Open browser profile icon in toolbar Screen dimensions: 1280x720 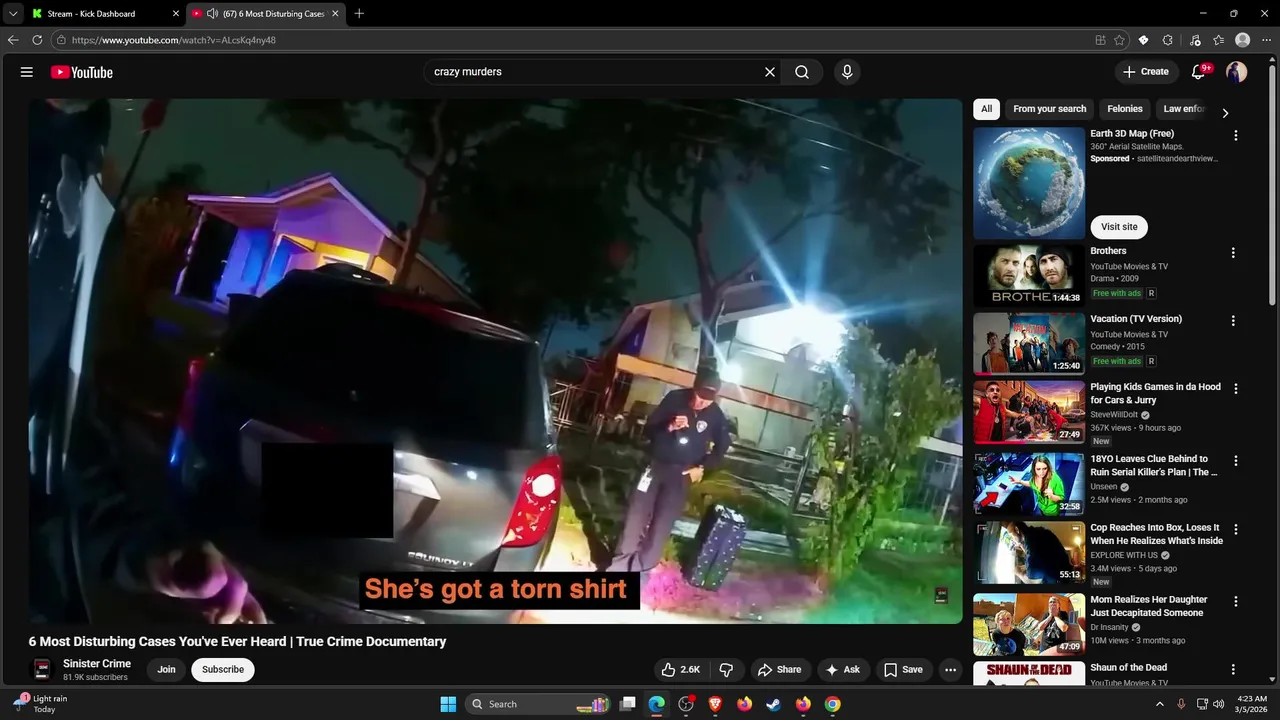[x=1243, y=40]
